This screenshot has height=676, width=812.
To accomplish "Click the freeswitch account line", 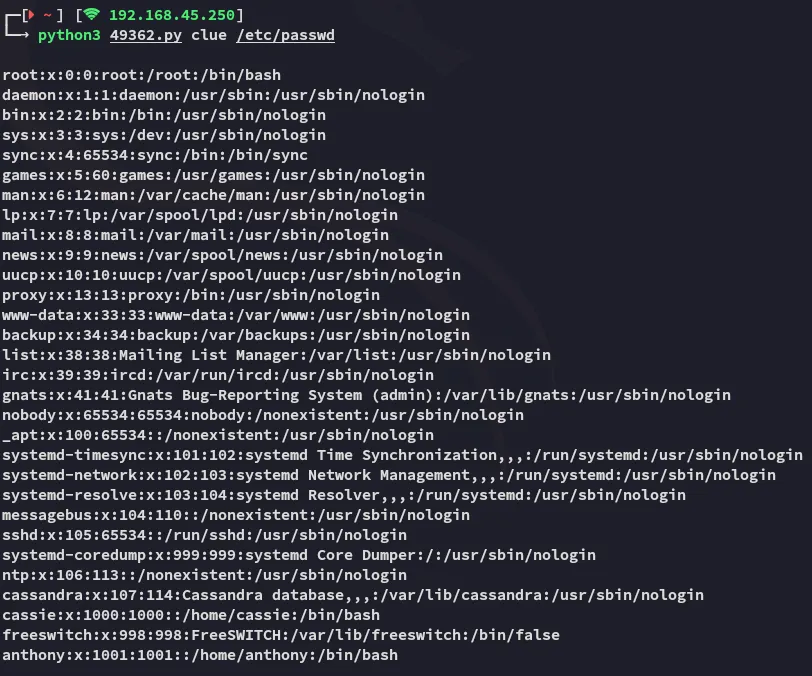I will pyautogui.click(x=280, y=635).
